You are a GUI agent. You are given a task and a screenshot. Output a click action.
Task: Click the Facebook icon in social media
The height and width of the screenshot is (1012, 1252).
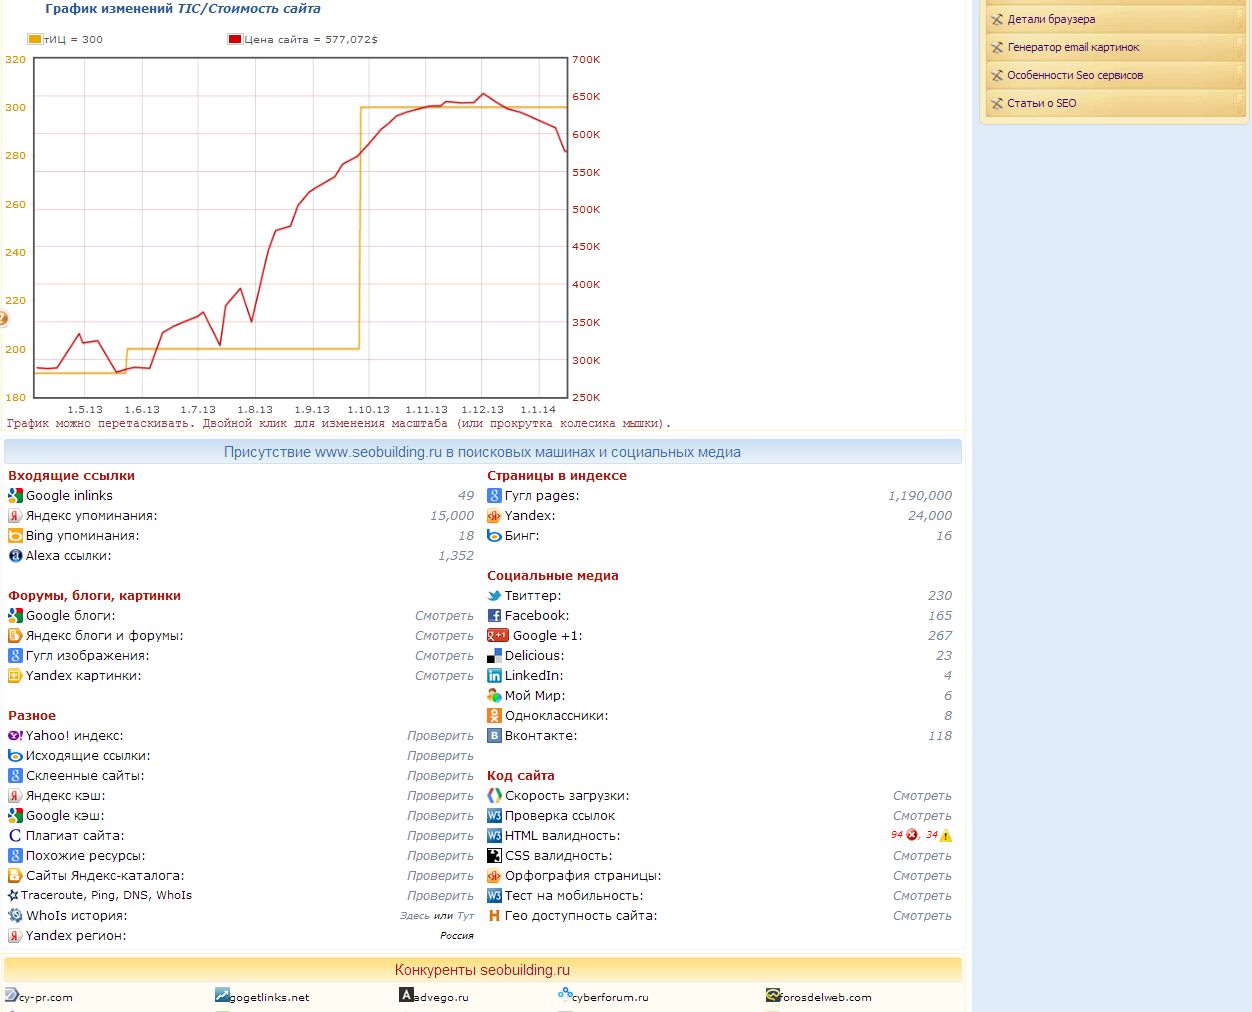coord(494,616)
